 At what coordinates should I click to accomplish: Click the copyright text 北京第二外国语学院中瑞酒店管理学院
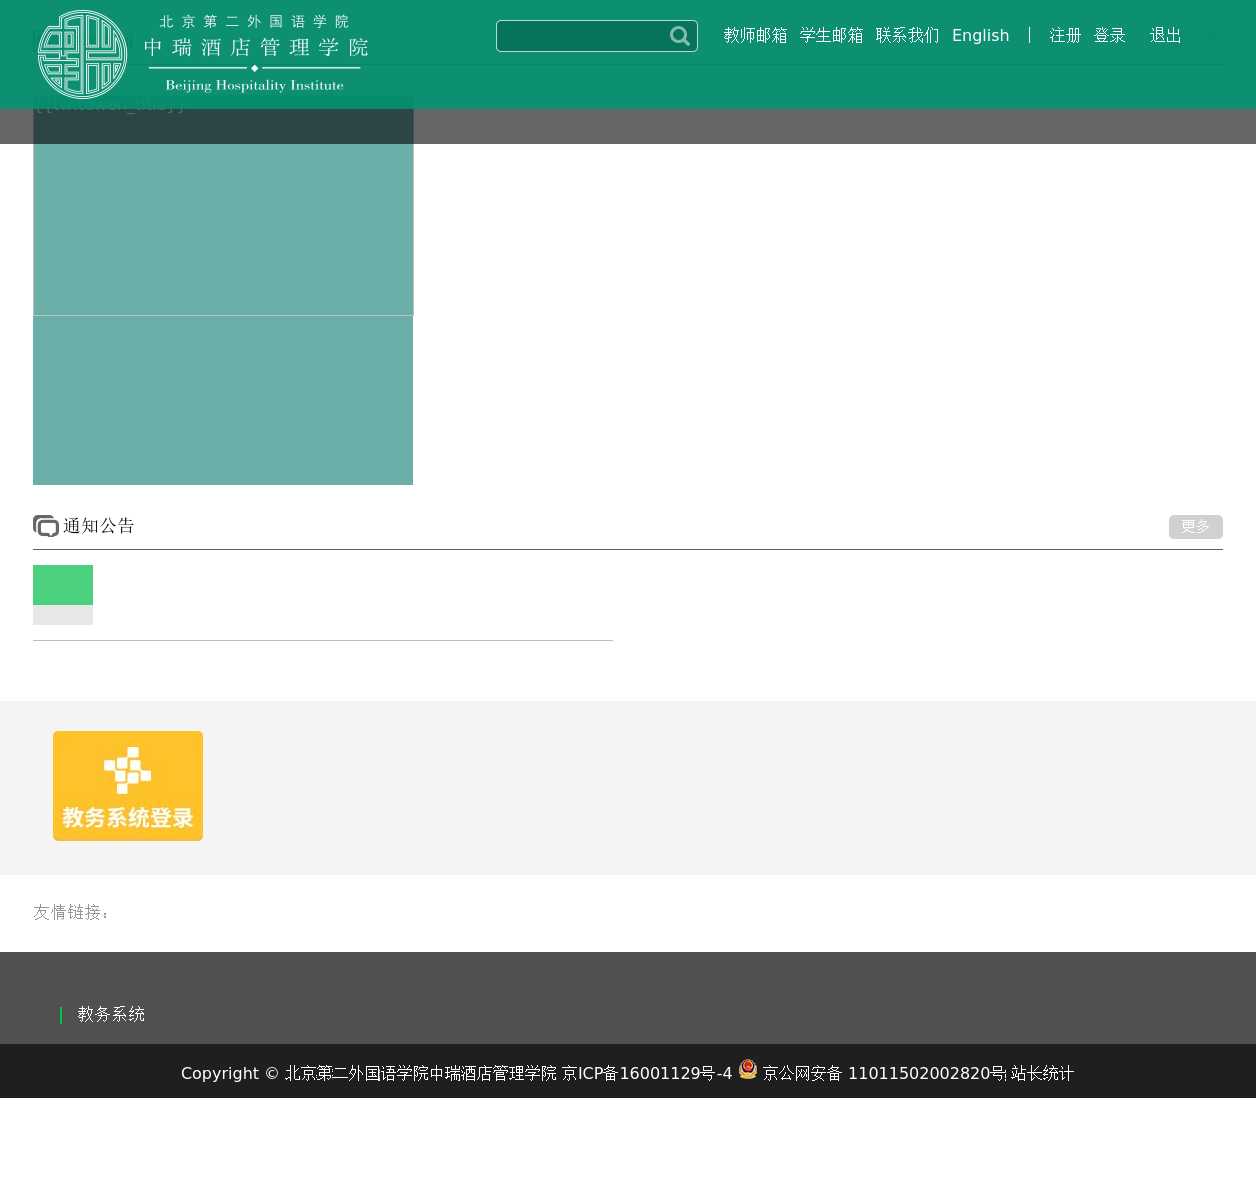420,1073
